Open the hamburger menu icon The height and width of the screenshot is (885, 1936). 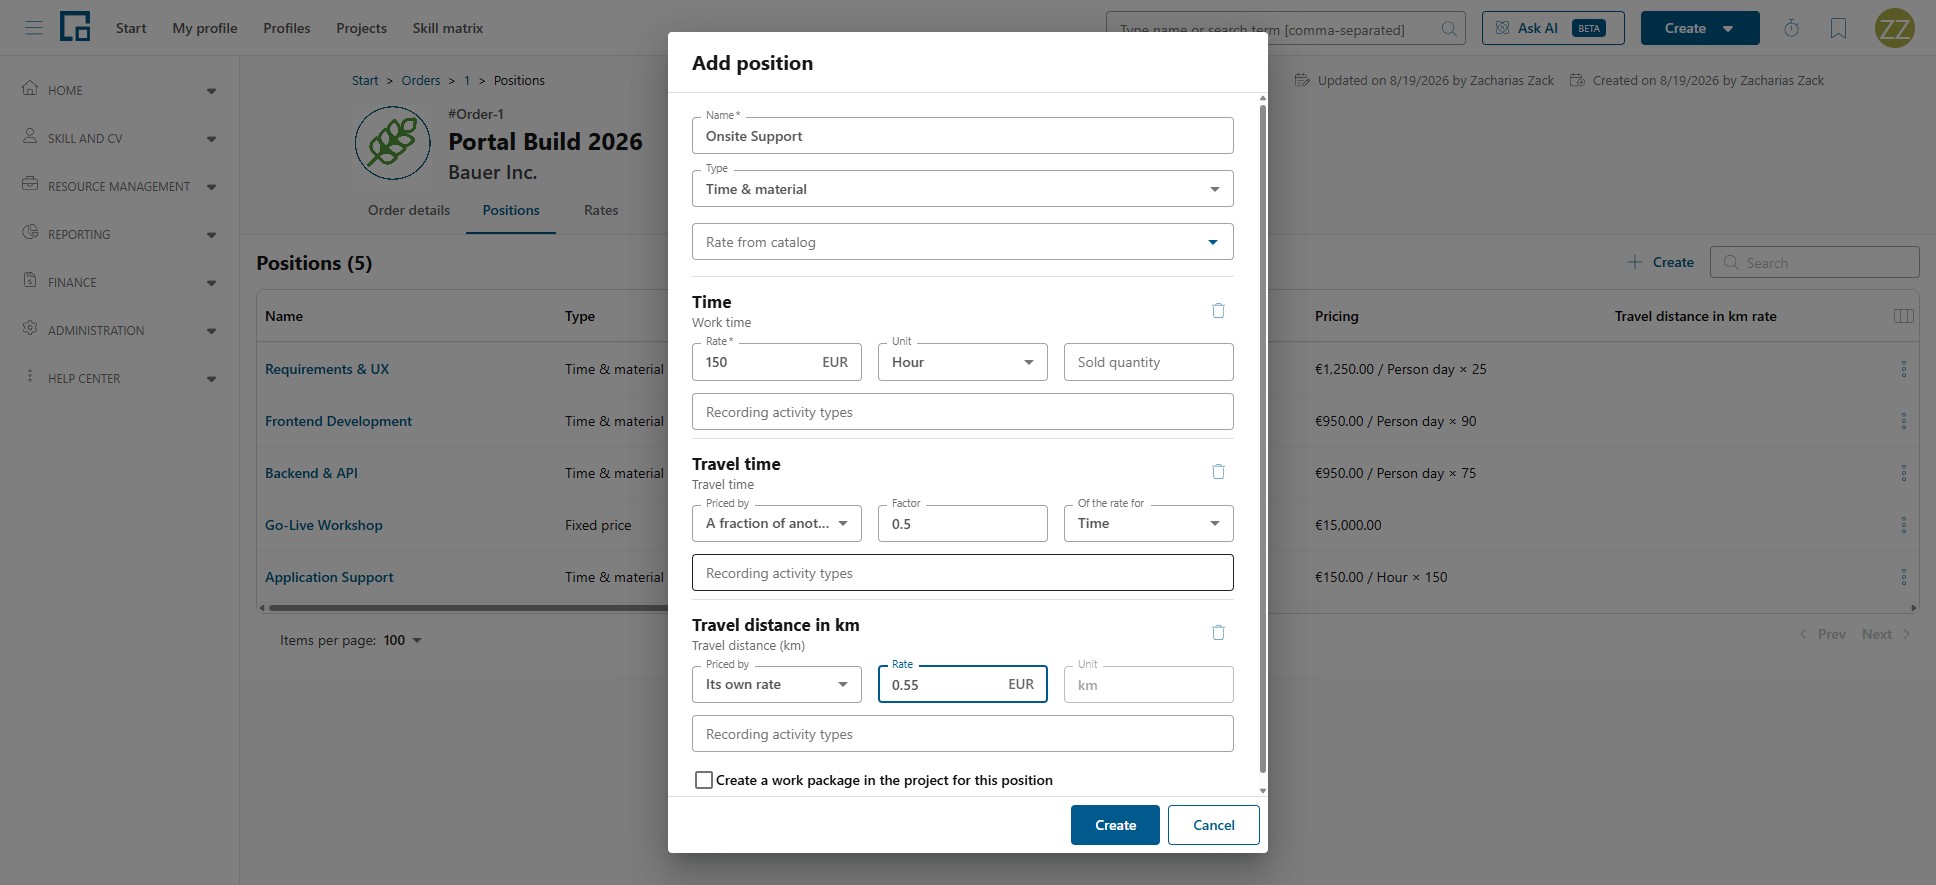pos(34,28)
